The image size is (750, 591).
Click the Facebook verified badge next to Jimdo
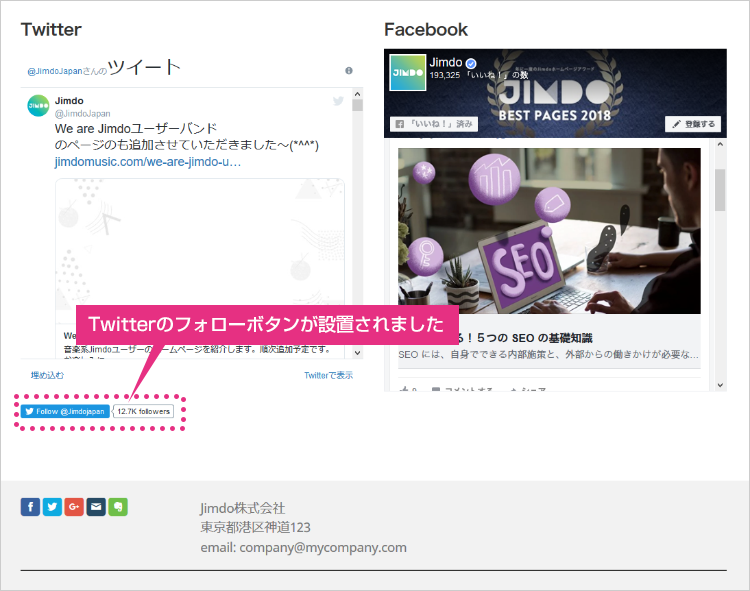471,63
